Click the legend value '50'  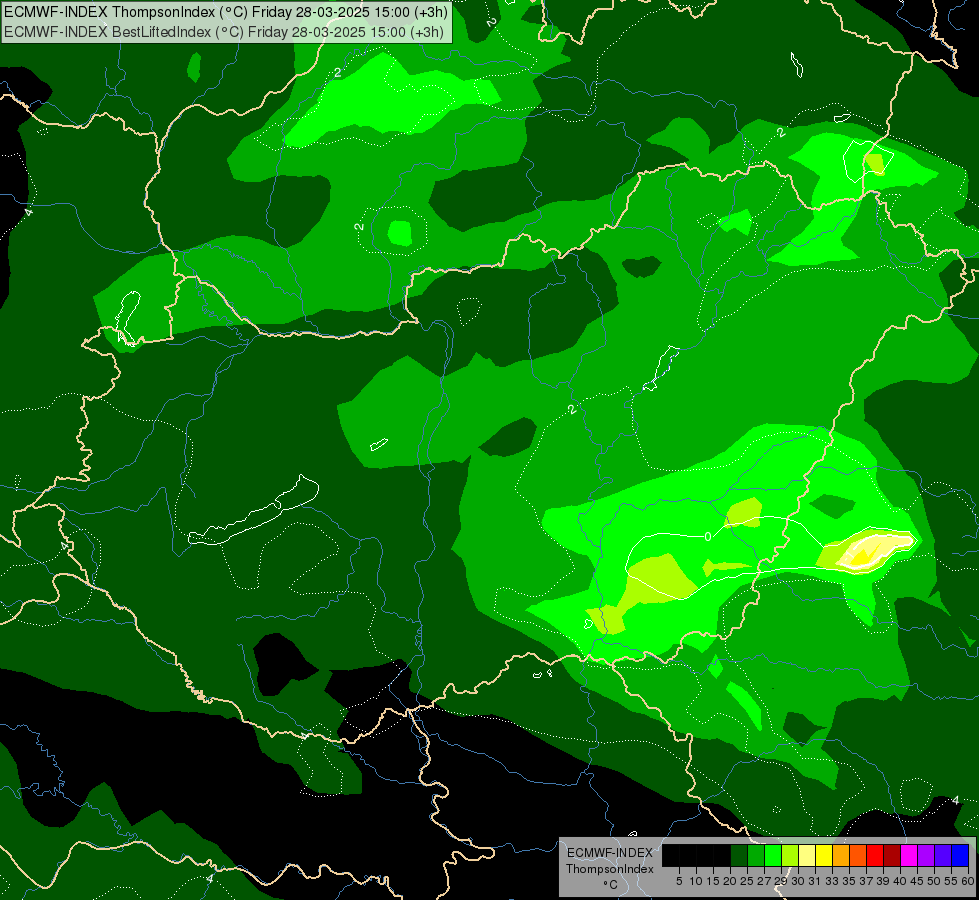(x=933, y=881)
